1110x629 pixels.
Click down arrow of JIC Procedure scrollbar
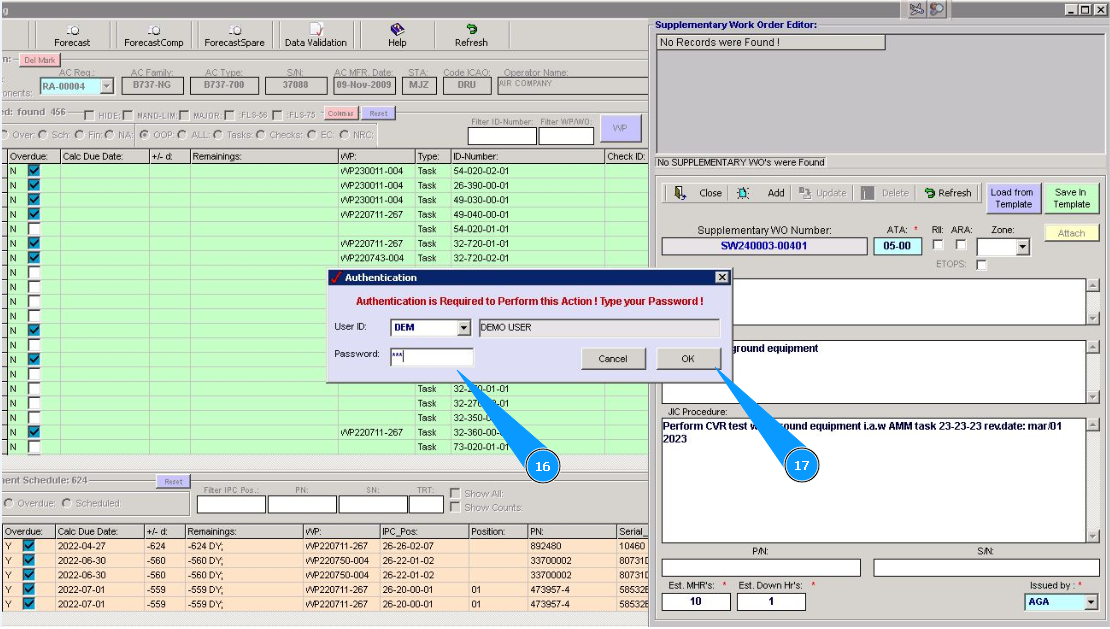coord(1093,536)
